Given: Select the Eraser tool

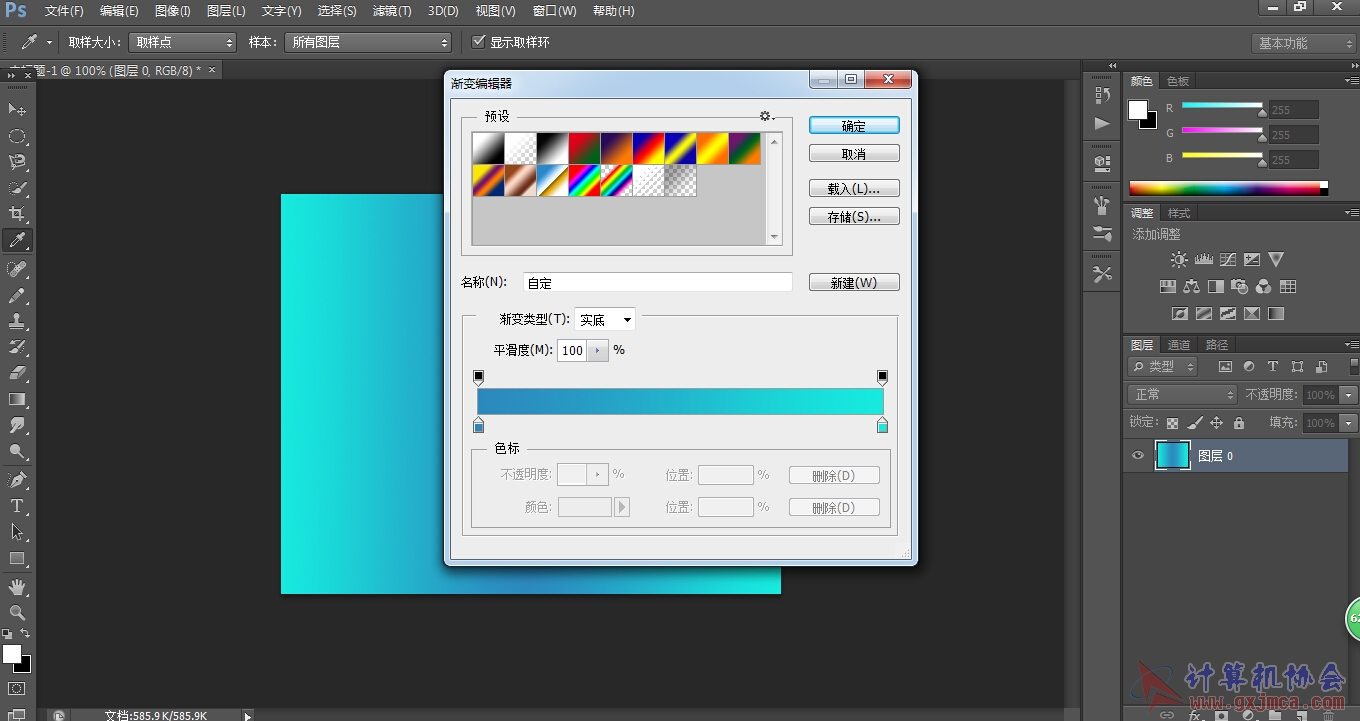Looking at the screenshot, I should 17,374.
